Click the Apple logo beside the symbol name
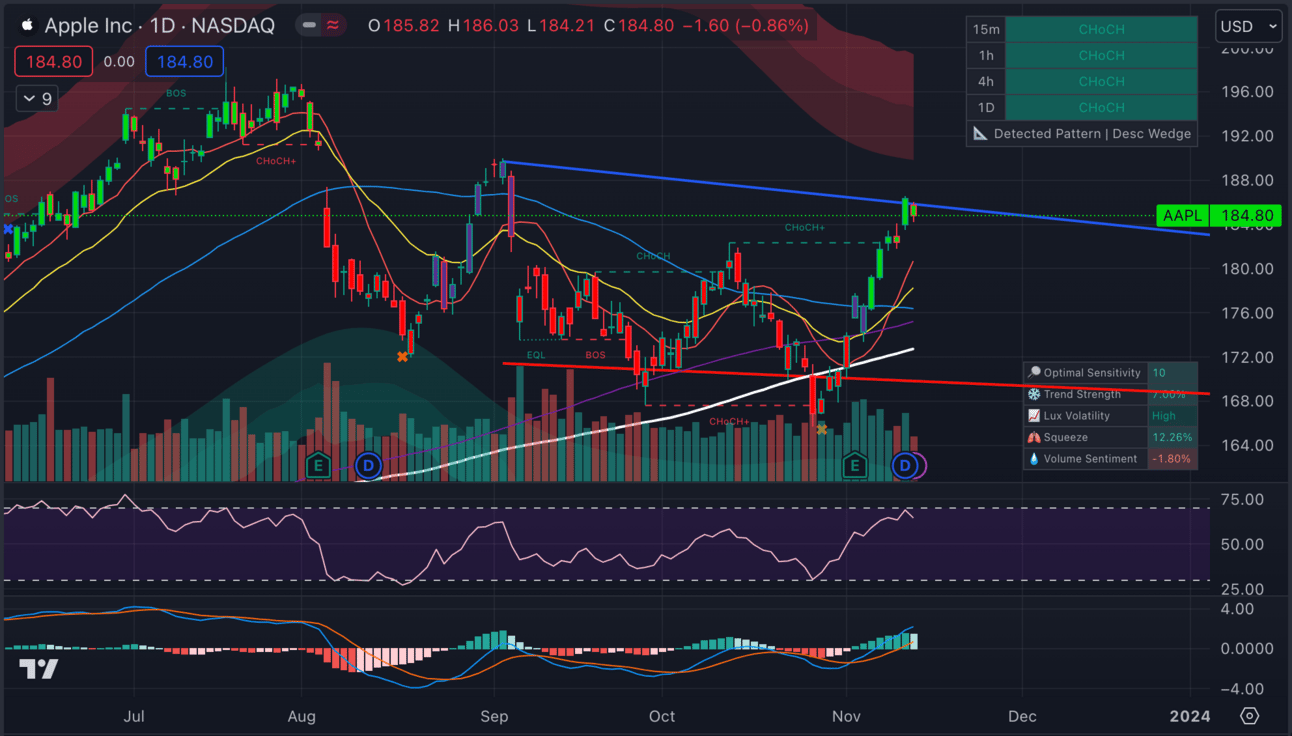Viewport: 1292px width, 736px height. coord(26,25)
